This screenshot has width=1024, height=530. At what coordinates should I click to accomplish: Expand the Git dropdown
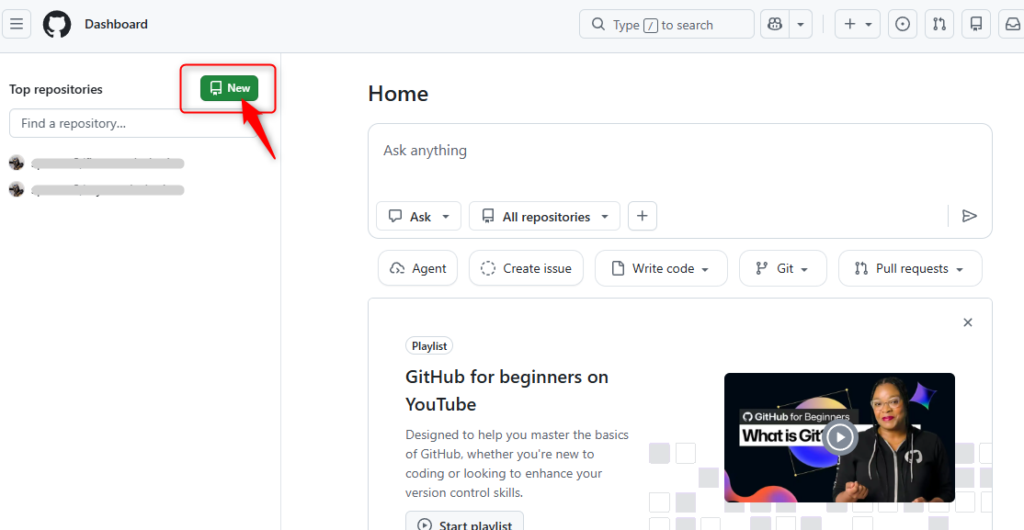coord(783,268)
